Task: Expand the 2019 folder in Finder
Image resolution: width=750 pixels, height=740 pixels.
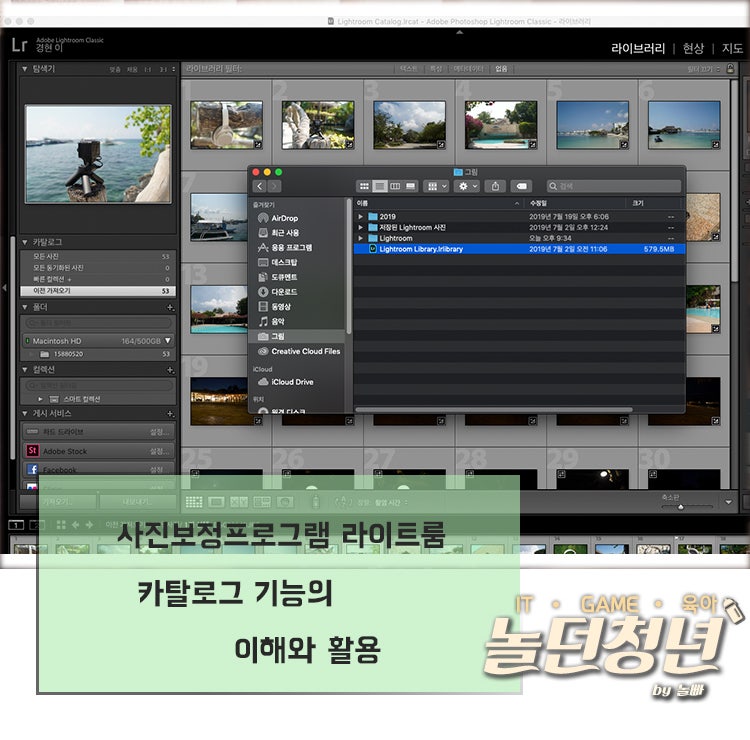Action: (x=361, y=217)
